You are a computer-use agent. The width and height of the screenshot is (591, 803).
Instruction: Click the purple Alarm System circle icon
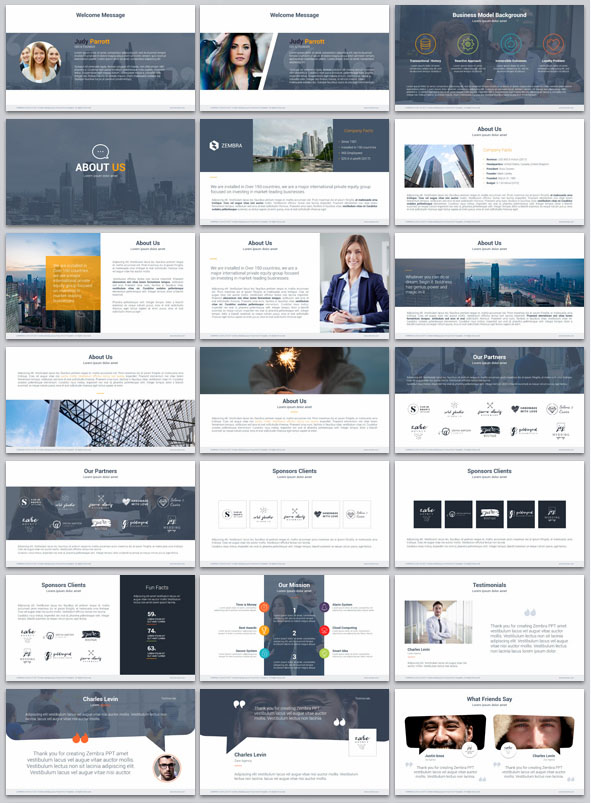pos(324,607)
